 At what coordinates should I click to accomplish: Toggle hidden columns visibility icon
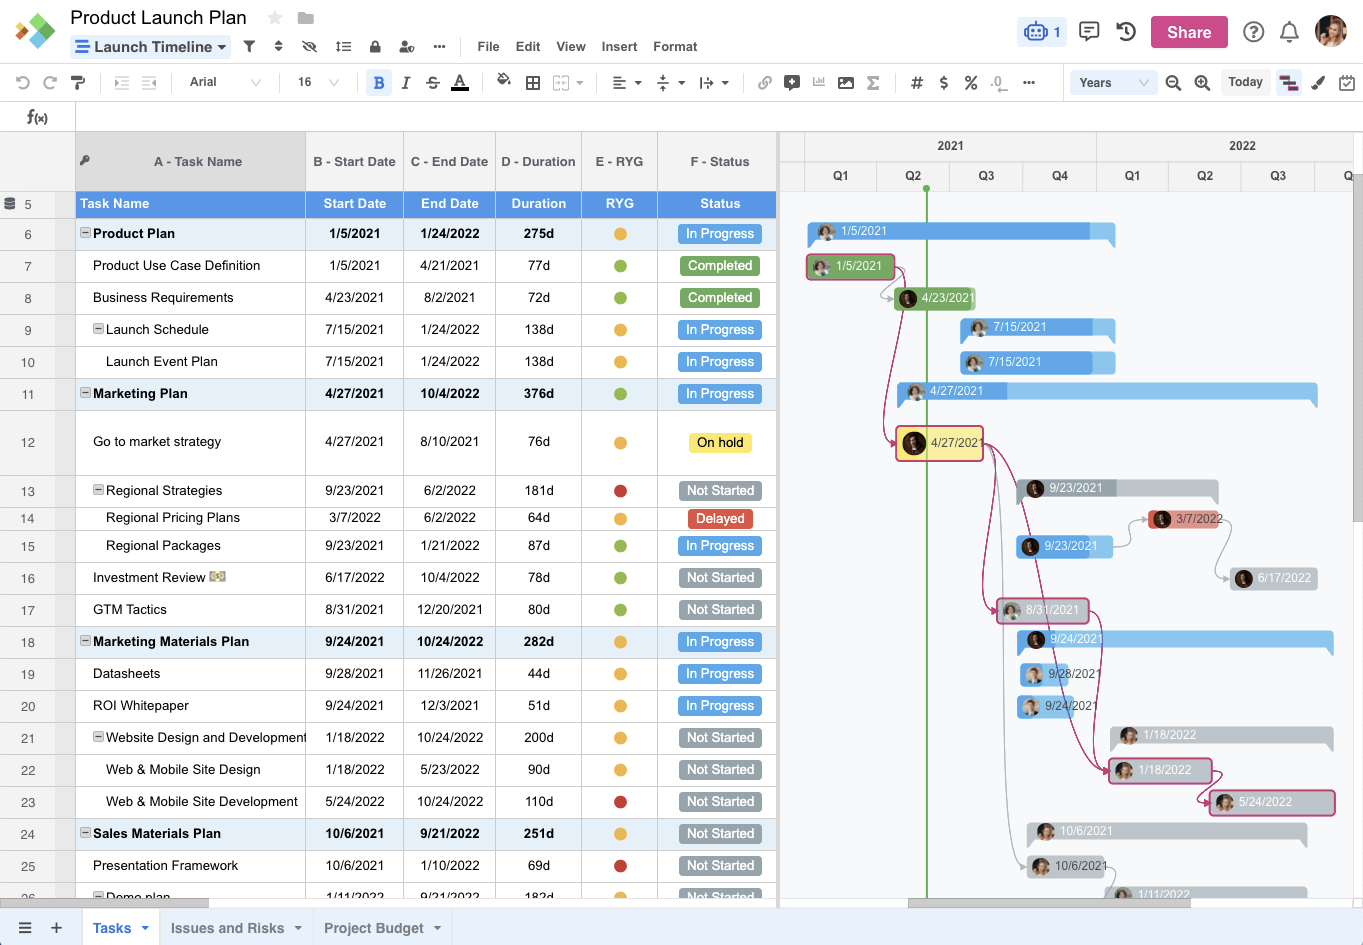308,46
